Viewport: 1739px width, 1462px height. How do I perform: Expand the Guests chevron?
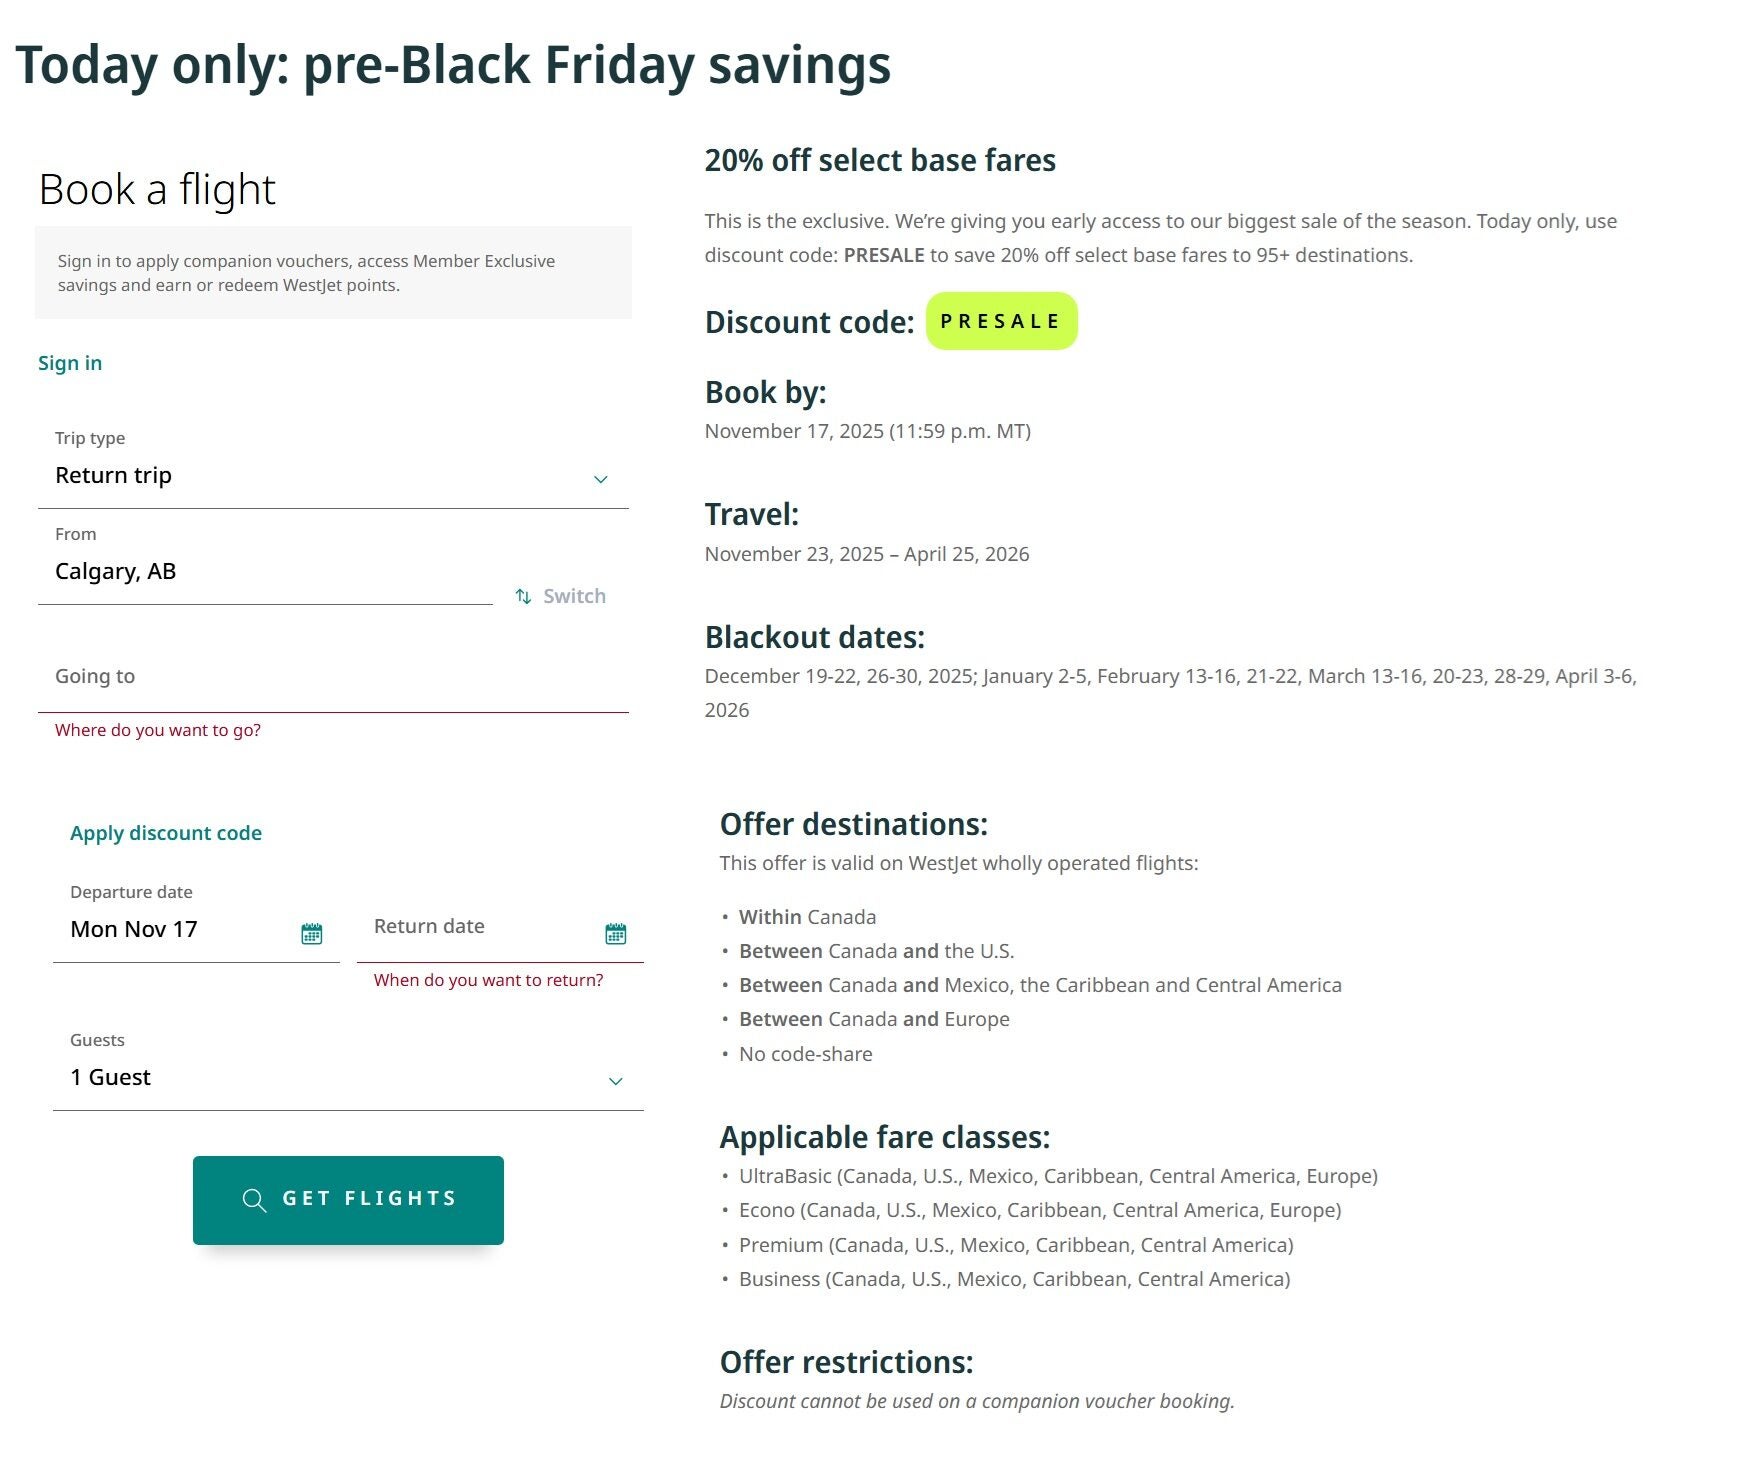pos(615,1081)
